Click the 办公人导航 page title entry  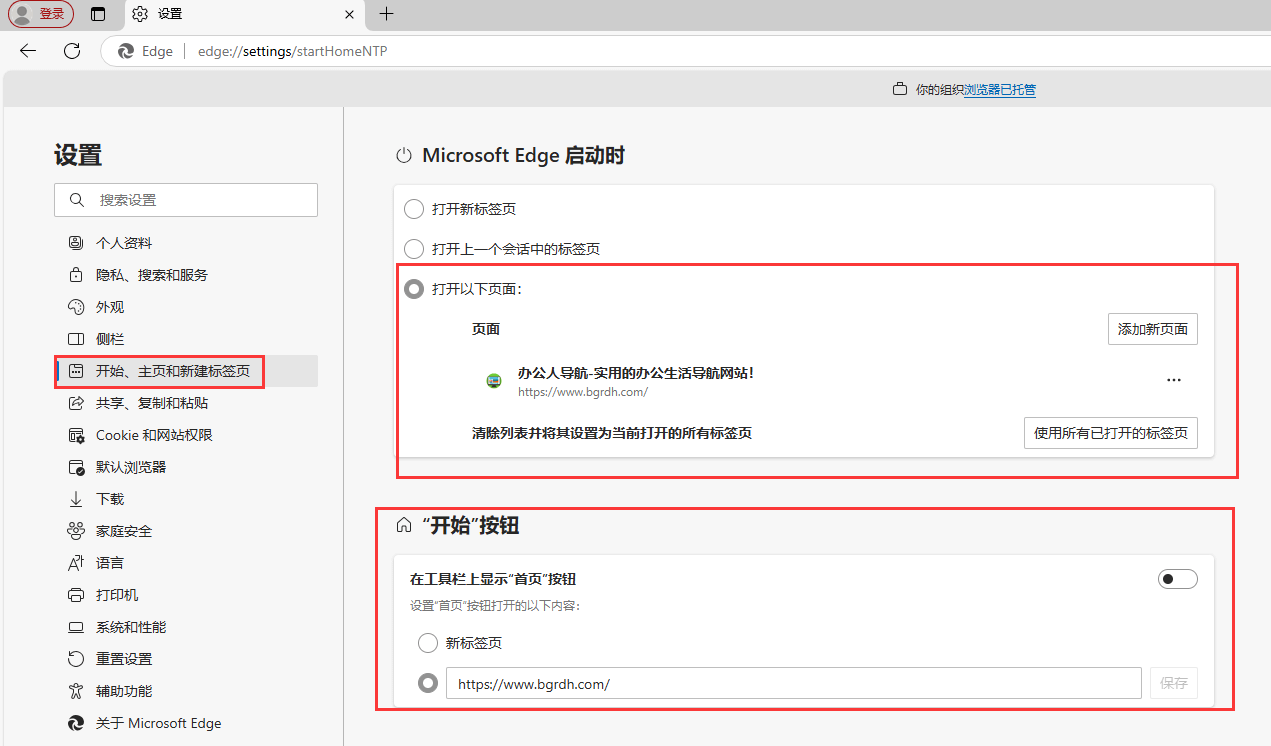pos(635,373)
